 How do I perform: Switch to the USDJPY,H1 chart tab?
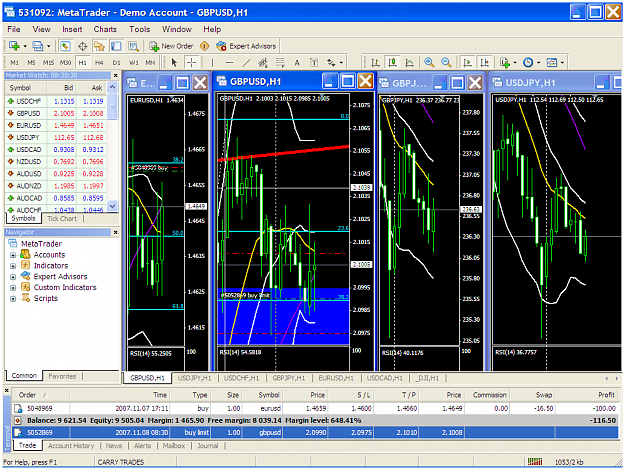click(x=195, y=378)
